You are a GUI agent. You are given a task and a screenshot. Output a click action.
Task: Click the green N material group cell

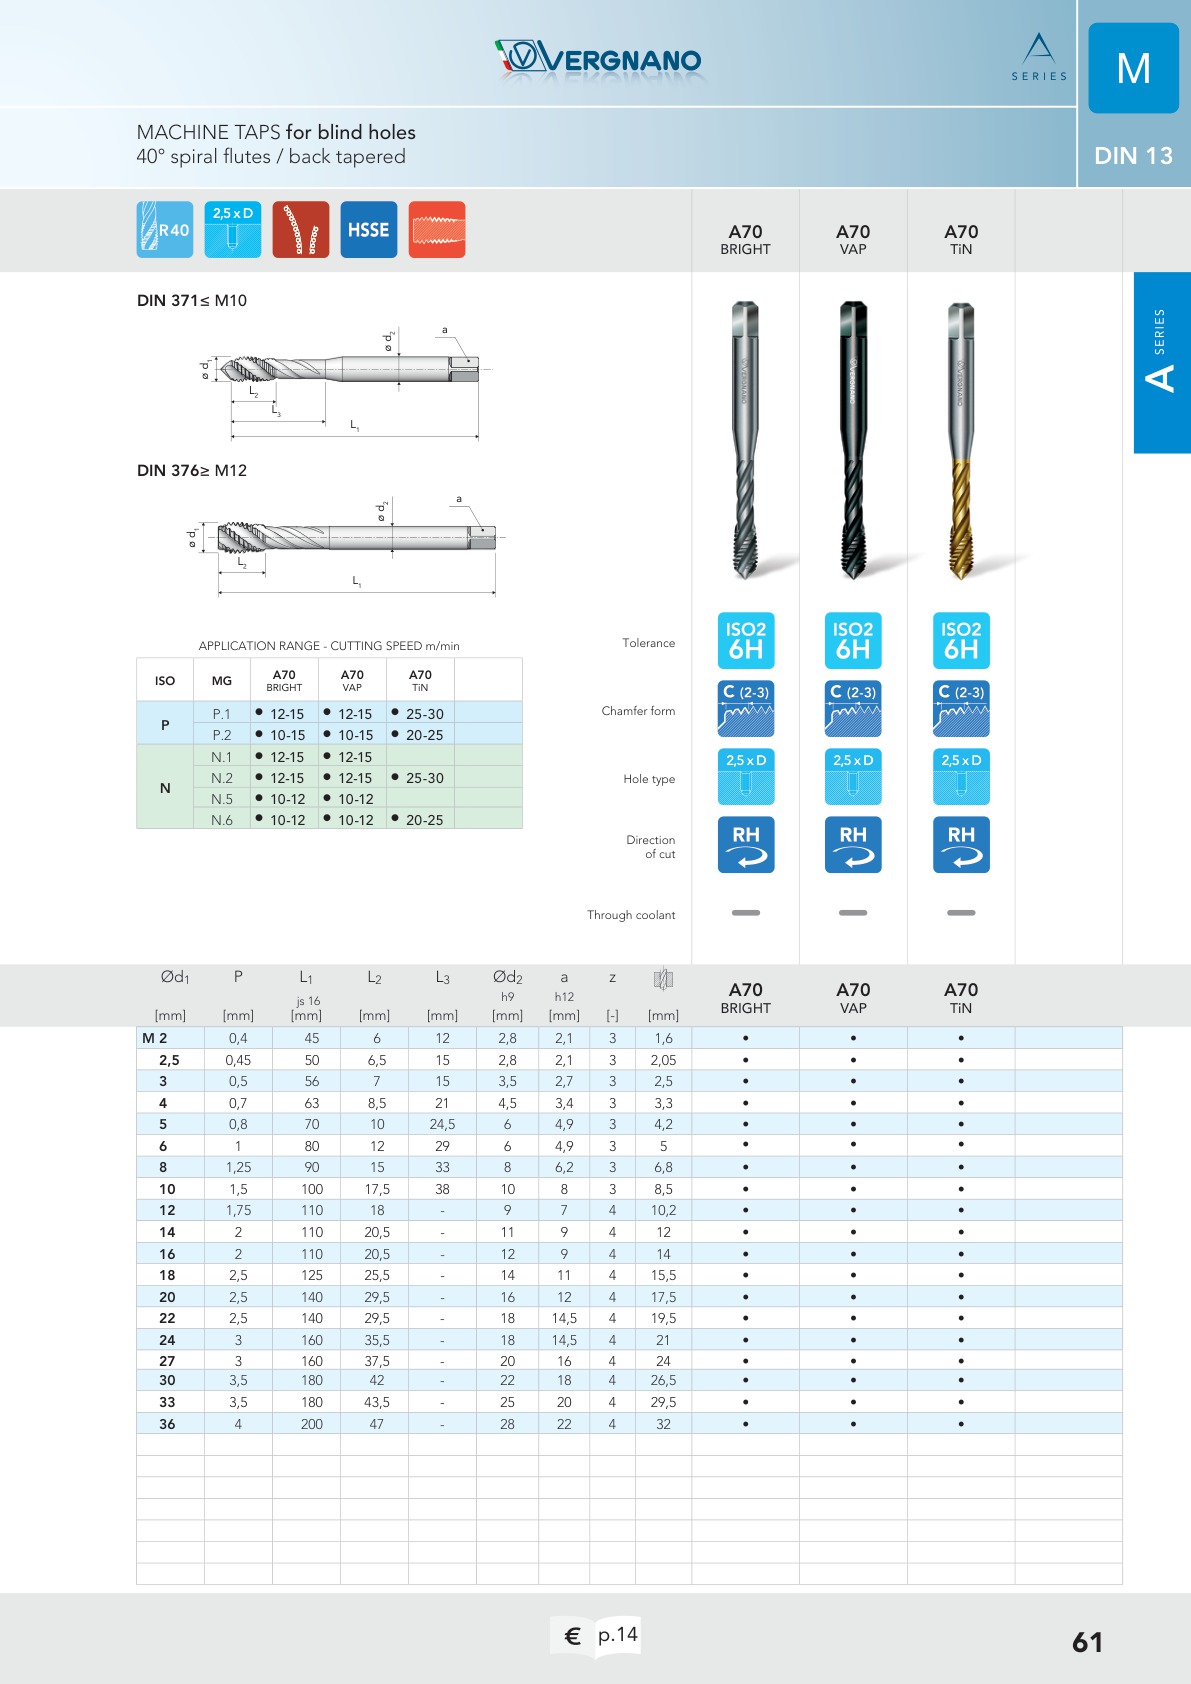pyautogui.click(x=165, y=787)
